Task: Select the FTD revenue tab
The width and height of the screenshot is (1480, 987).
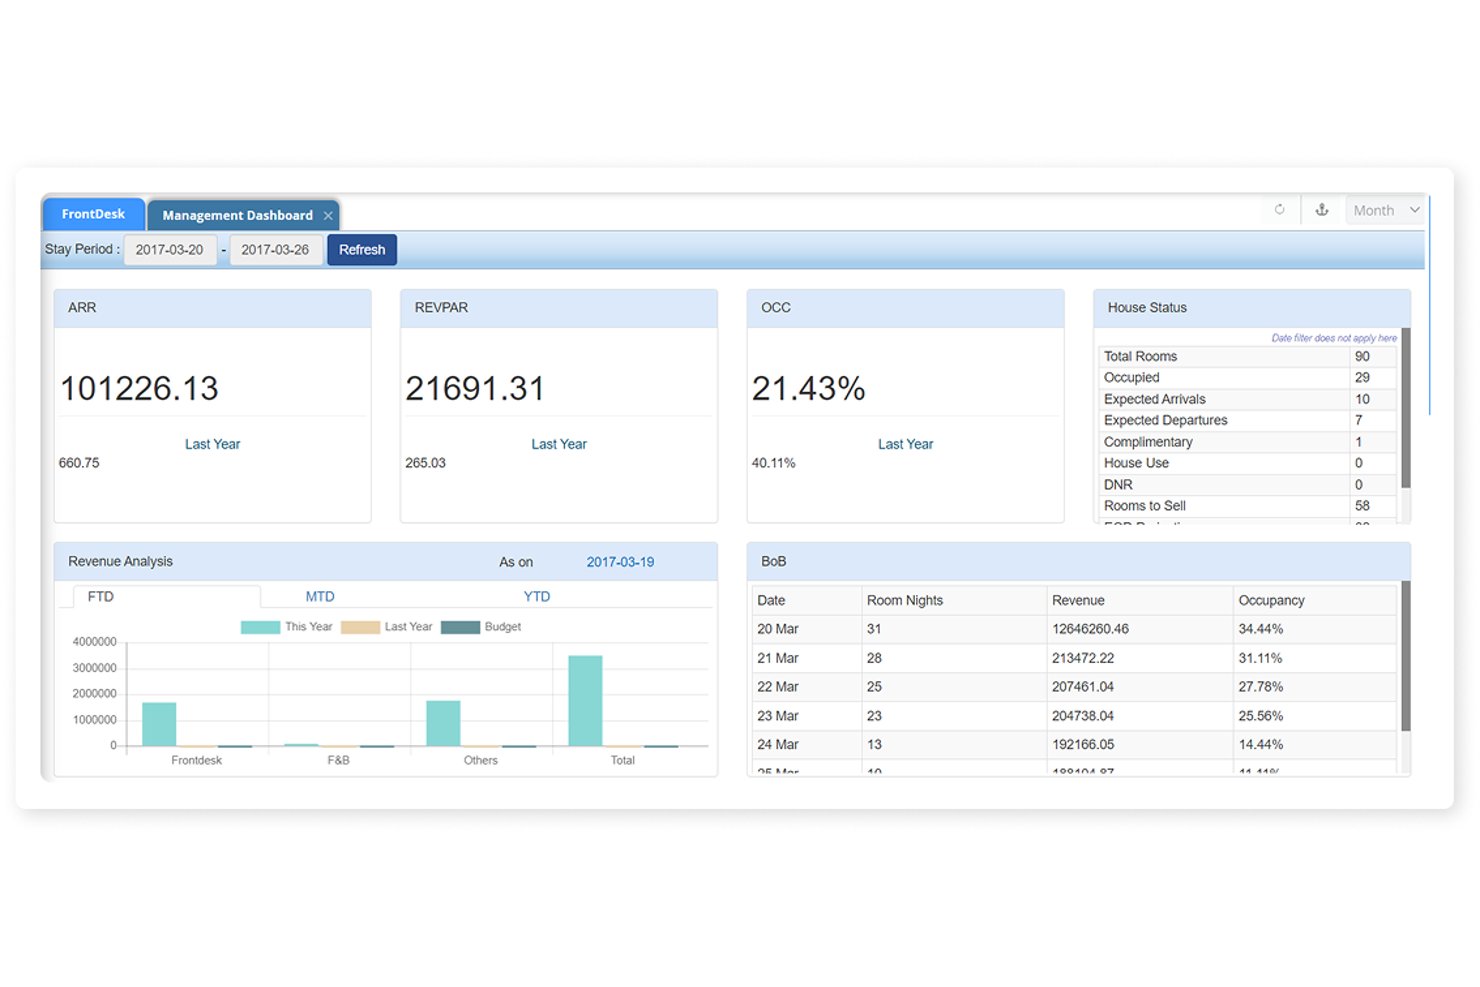Action: click(x=101, y=596)
